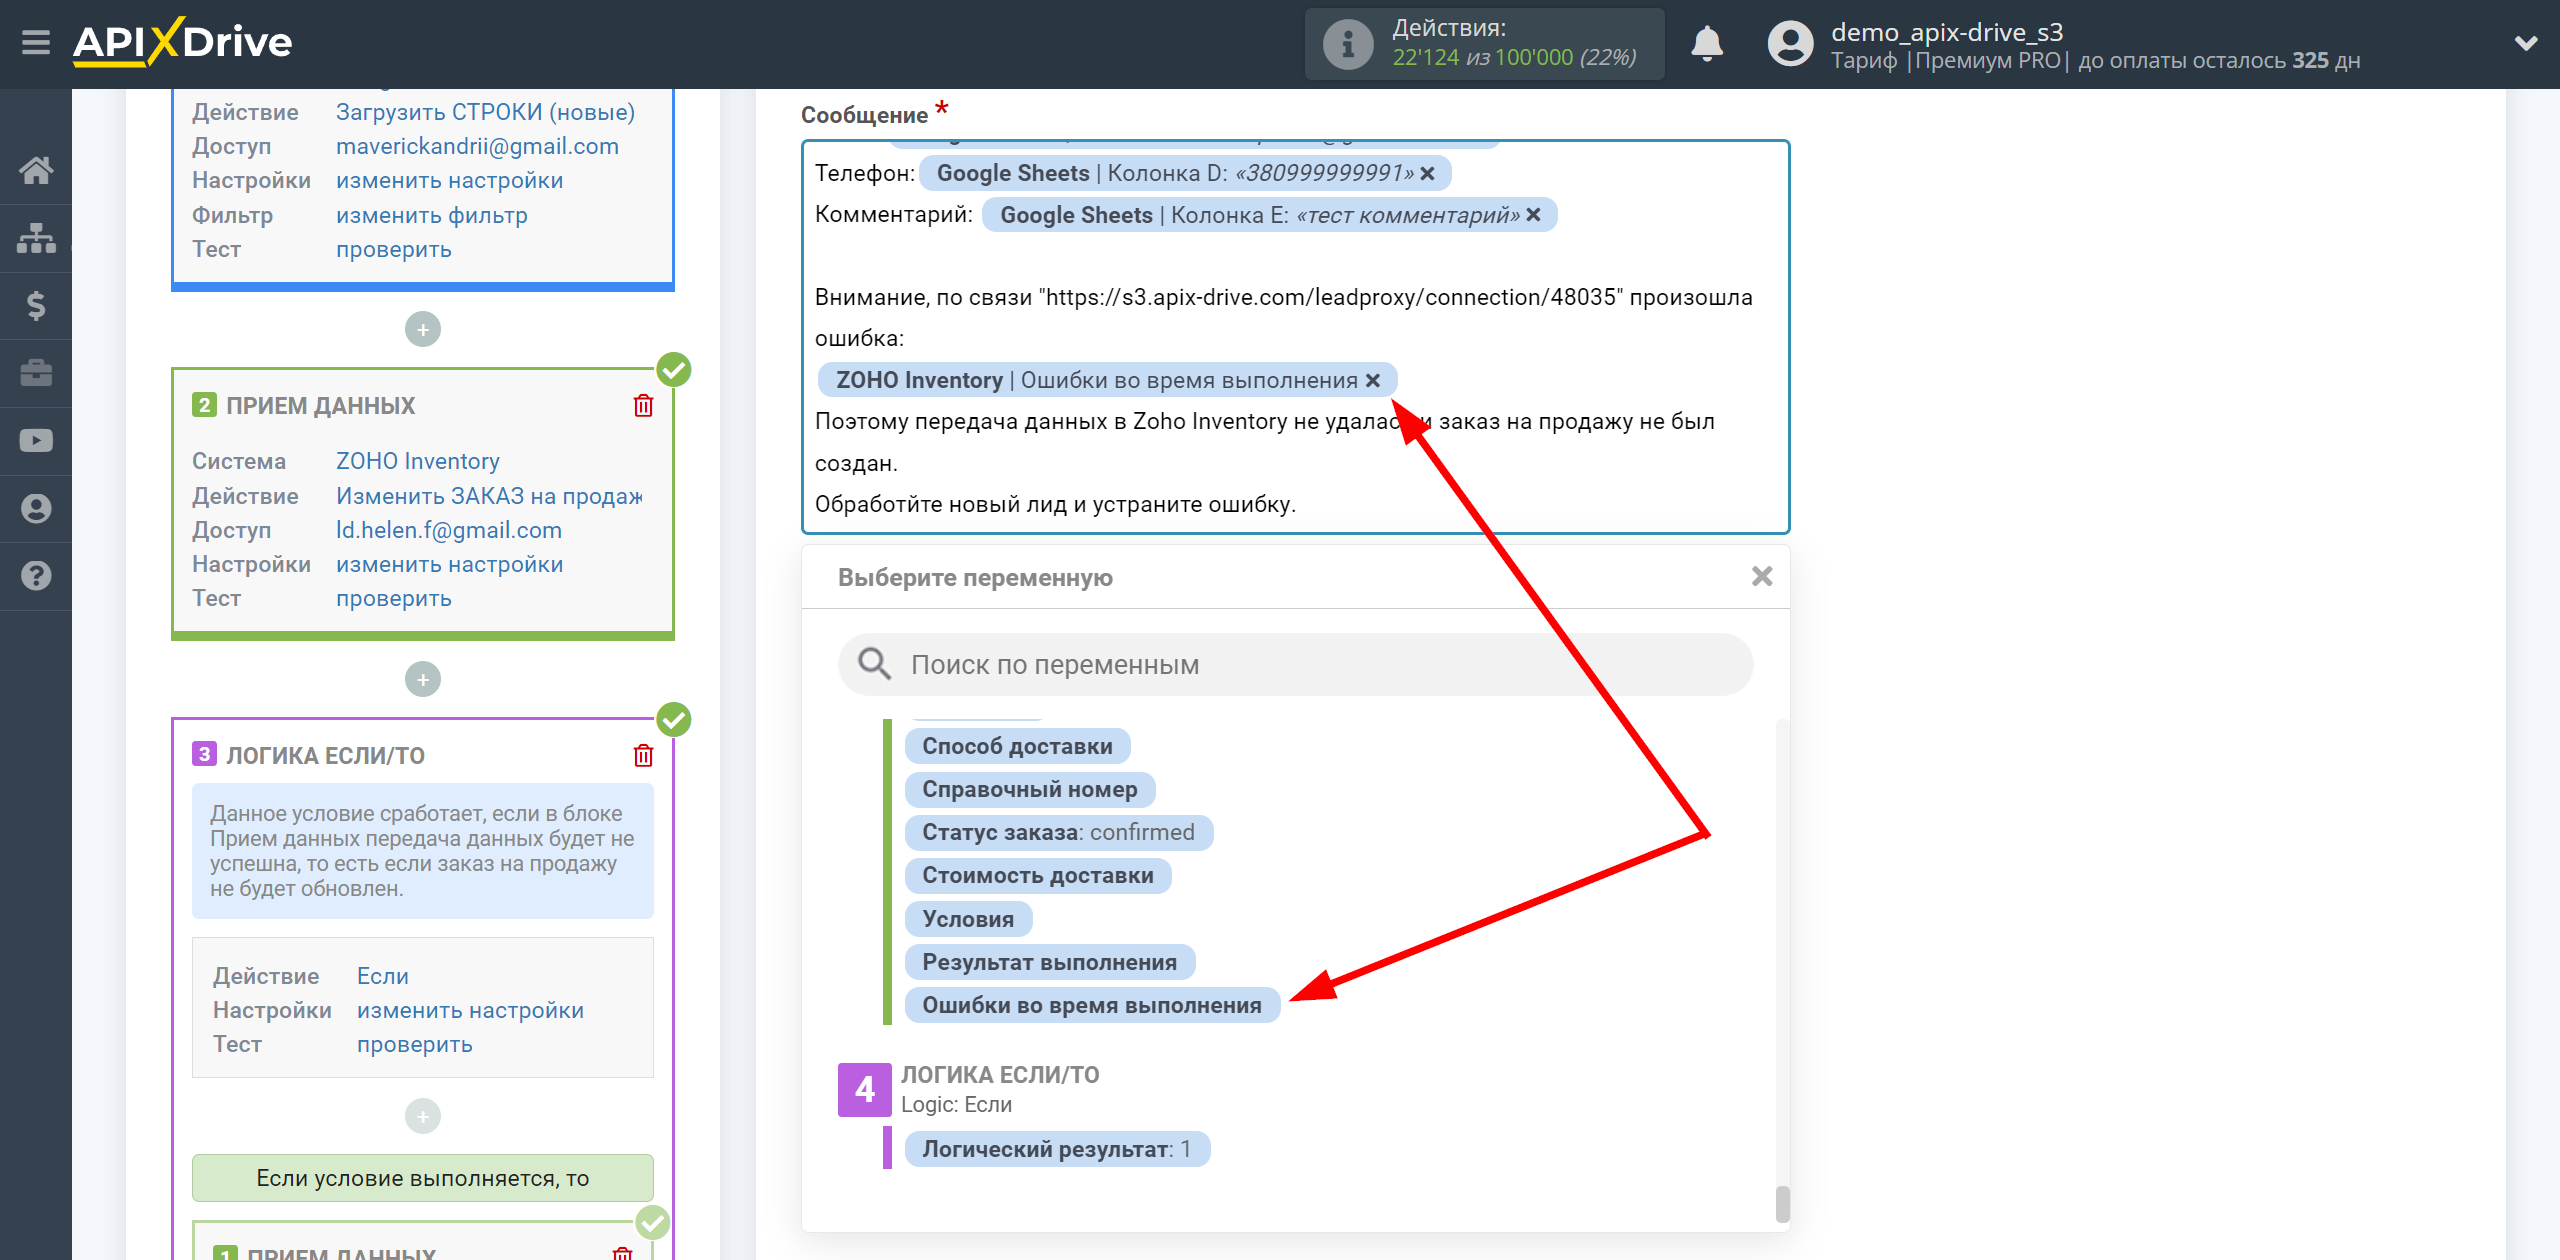Click the Действия usage counter
Viewport: 2560px width, 1260px height.
click(x=1484, y=44)
